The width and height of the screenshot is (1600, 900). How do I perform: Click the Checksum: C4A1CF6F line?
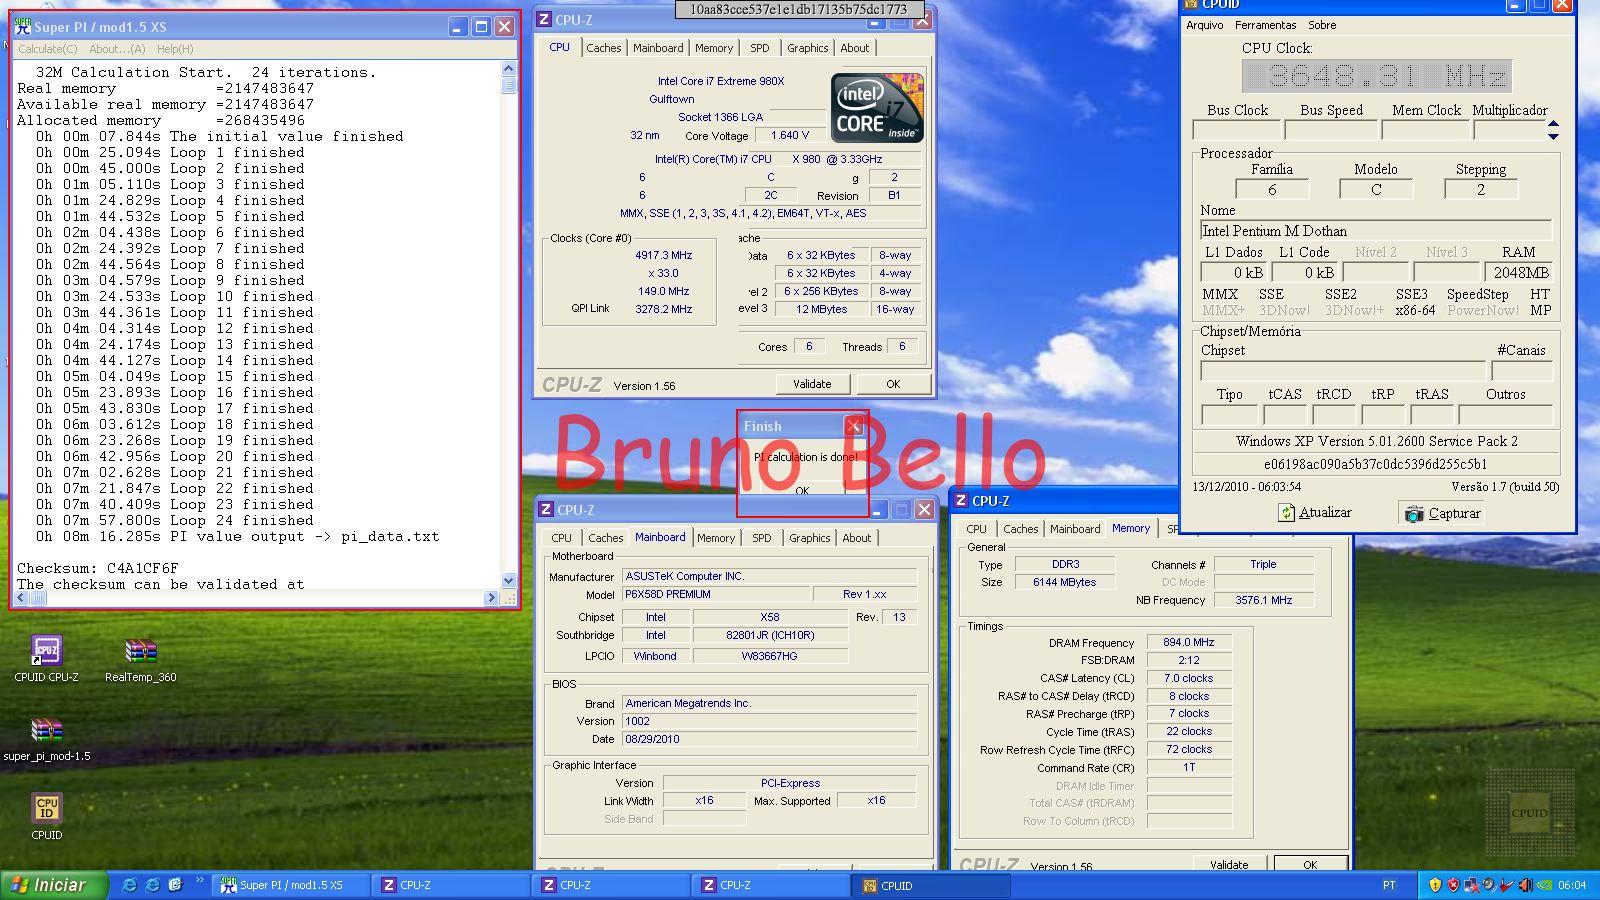98,568
